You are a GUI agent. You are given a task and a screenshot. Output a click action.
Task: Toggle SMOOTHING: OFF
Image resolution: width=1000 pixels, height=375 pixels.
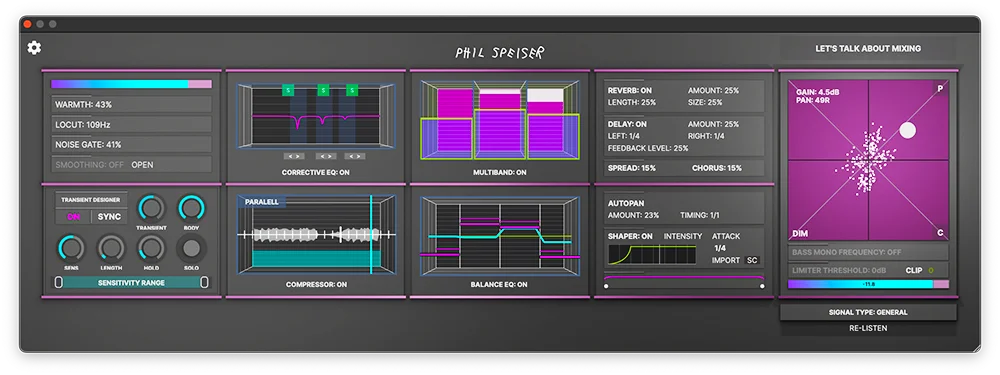90,165
